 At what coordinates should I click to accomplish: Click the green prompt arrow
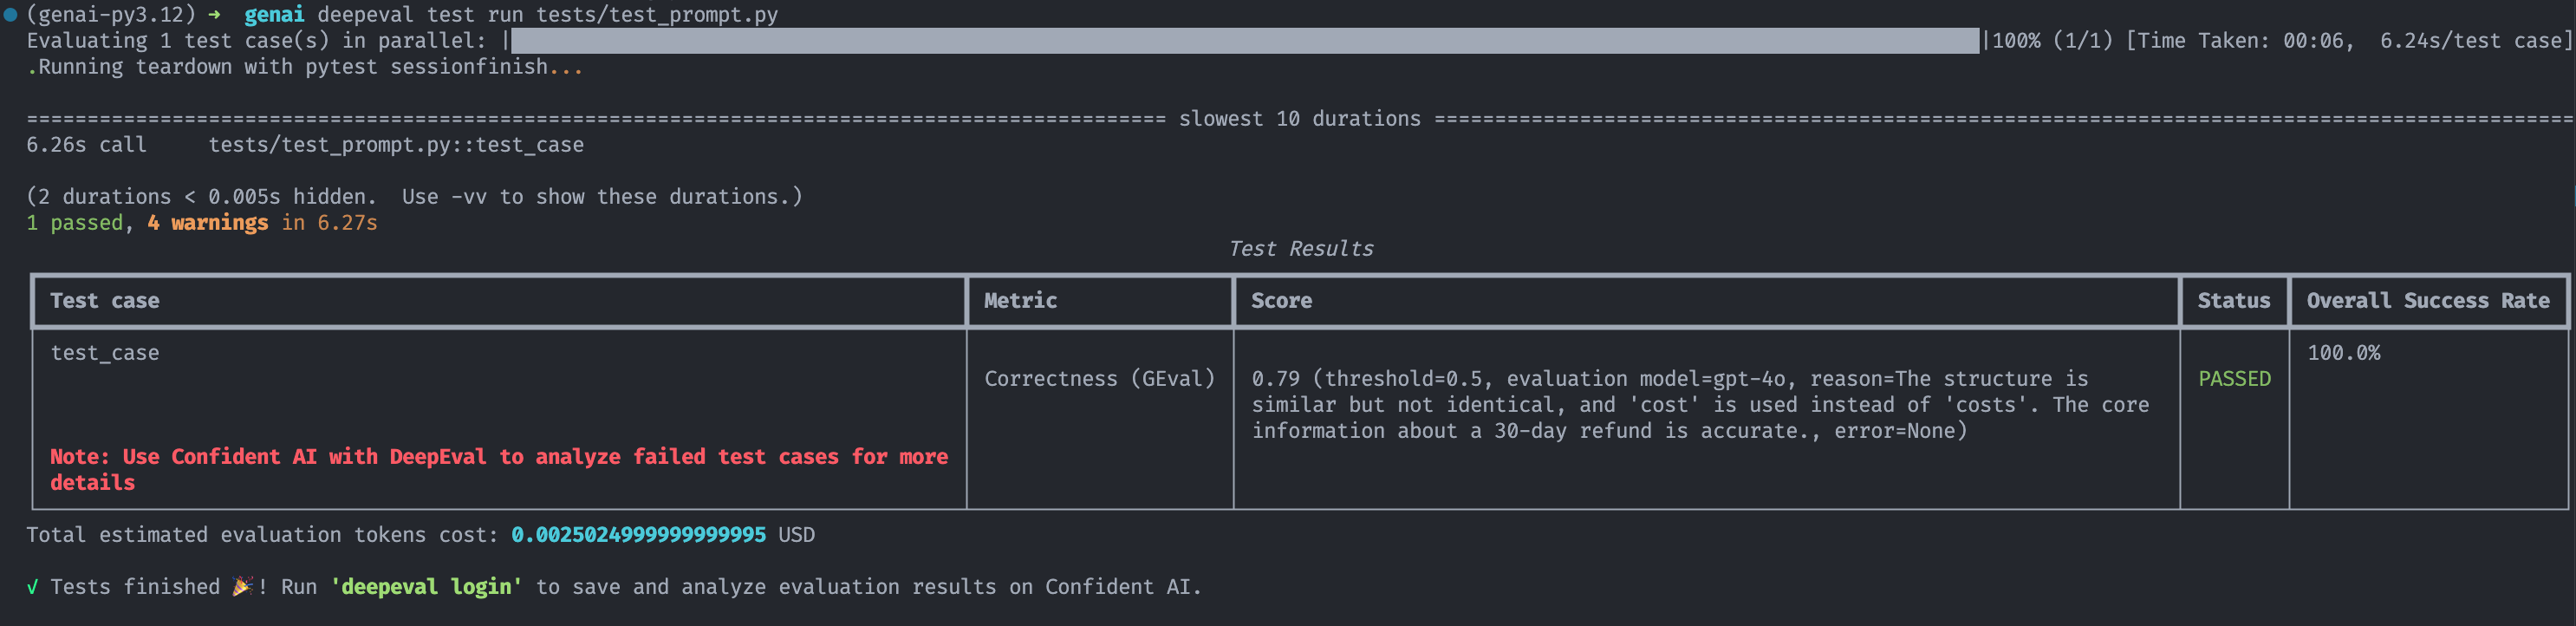point(214,15)
